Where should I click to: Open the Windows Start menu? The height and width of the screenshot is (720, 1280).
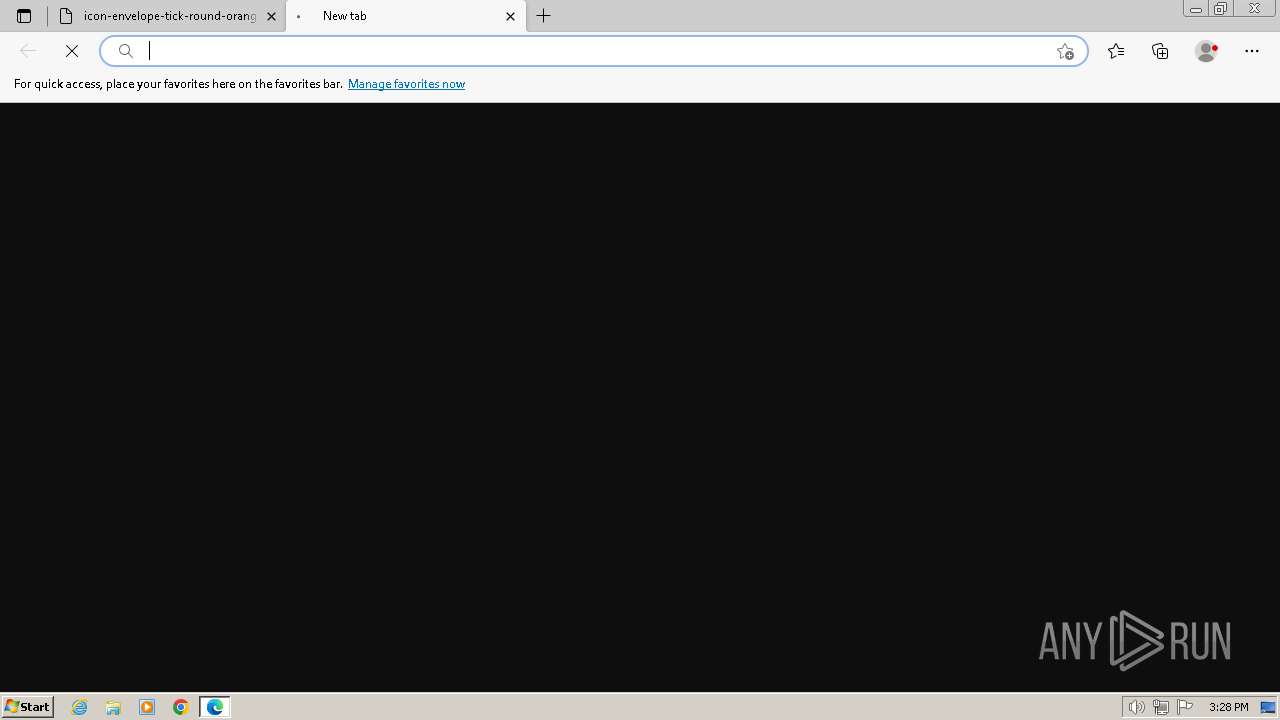point(28,707)
